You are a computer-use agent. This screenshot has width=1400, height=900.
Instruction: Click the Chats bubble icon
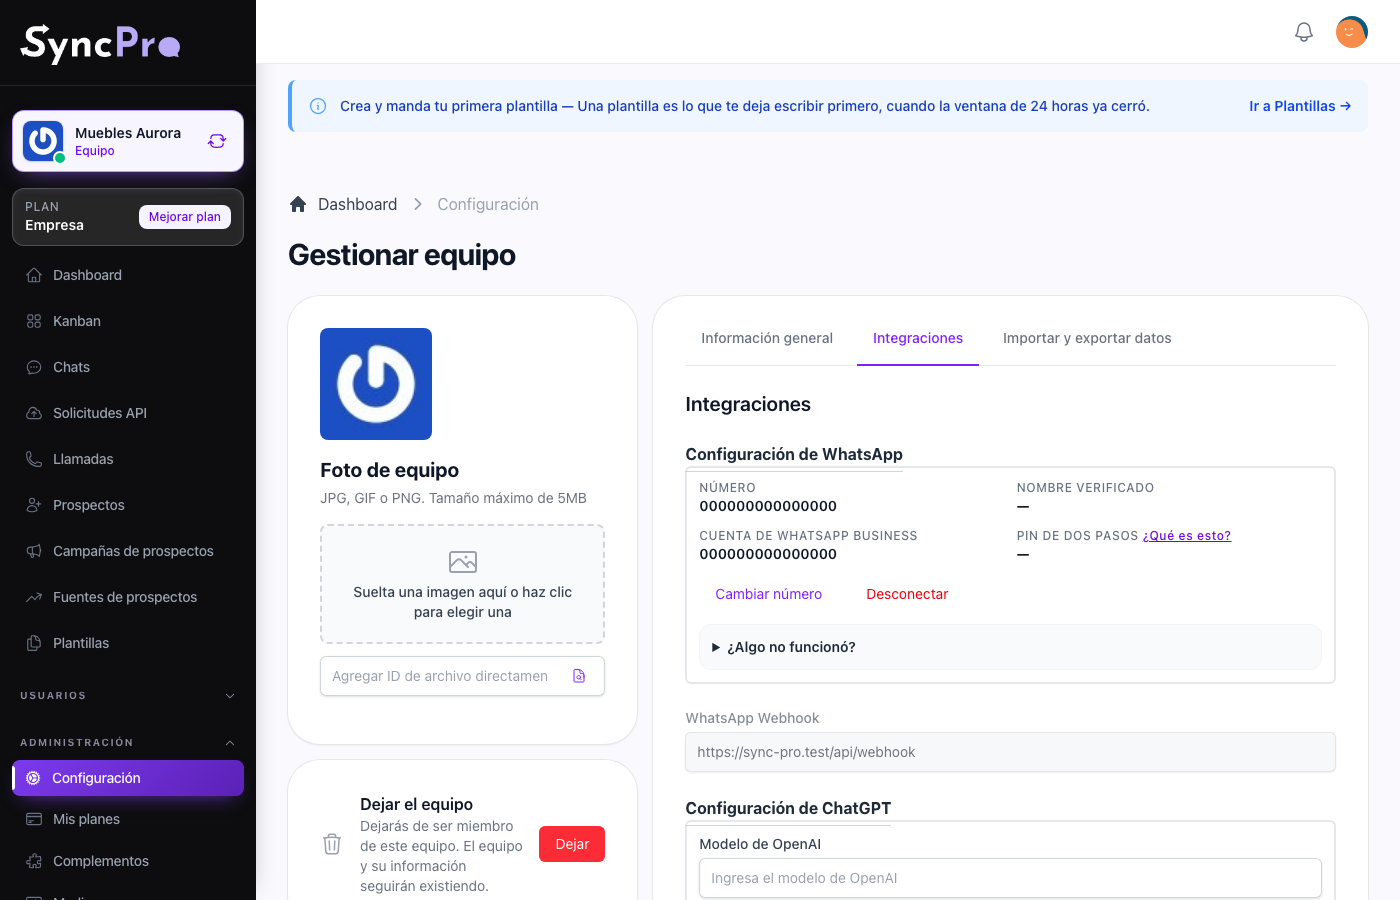point(34,367)
